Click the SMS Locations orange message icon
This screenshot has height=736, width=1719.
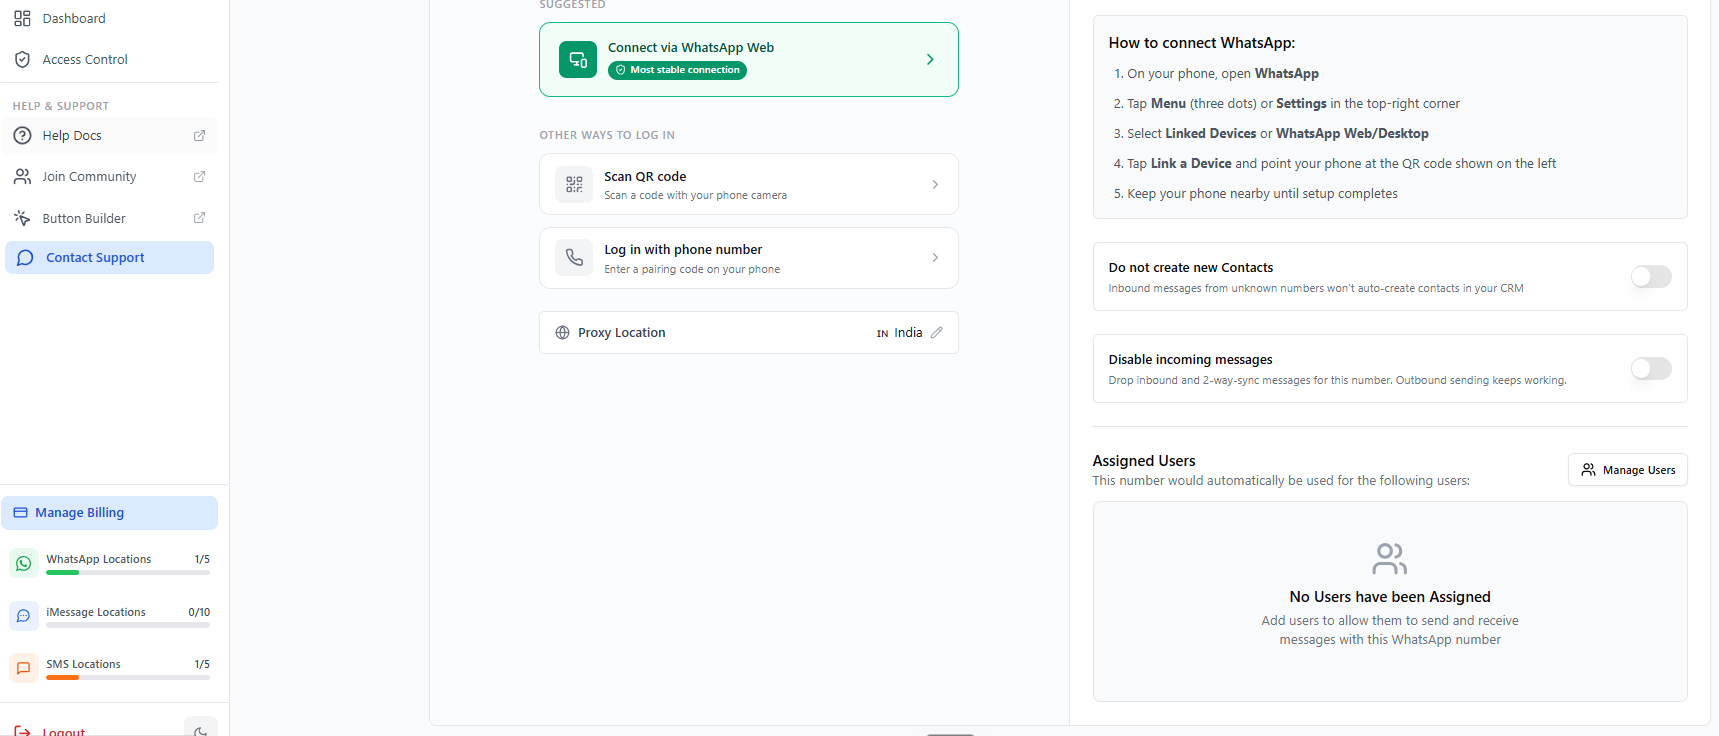point(24,667)
